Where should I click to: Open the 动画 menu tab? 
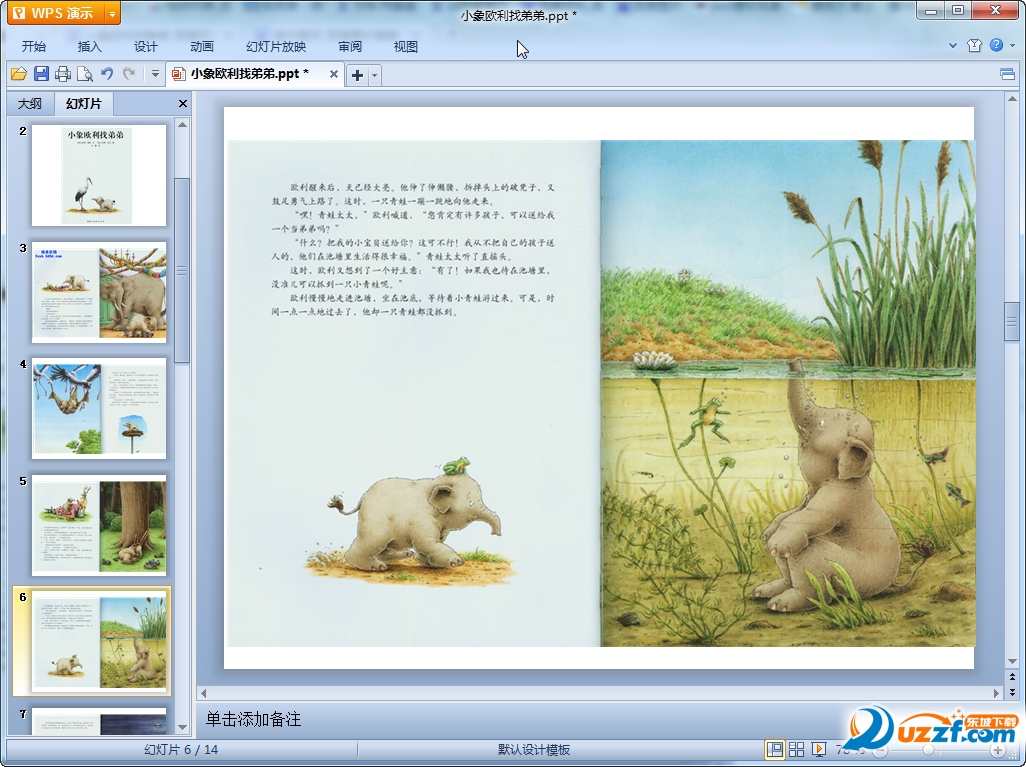(202, 46)
